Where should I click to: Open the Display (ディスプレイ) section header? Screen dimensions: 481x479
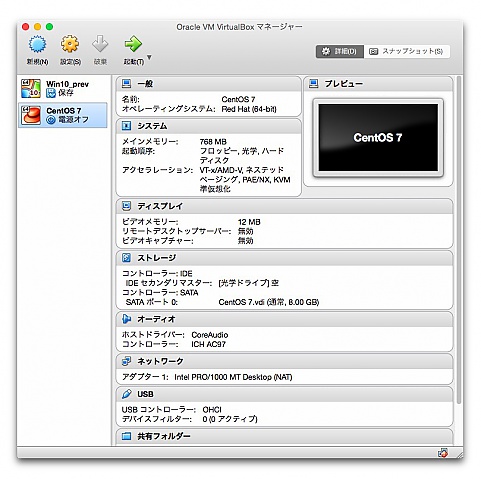point(284,206)
